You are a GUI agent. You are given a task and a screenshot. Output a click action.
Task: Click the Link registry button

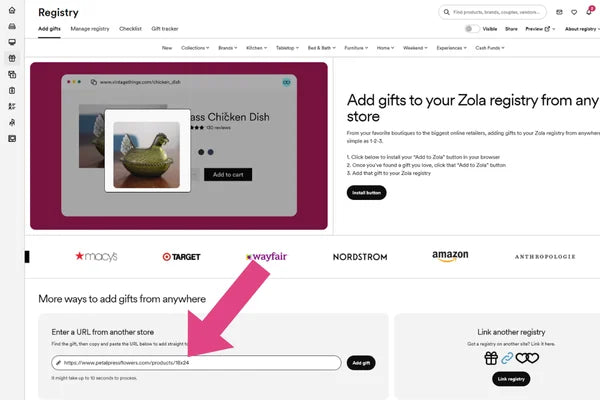click(511, 379)
